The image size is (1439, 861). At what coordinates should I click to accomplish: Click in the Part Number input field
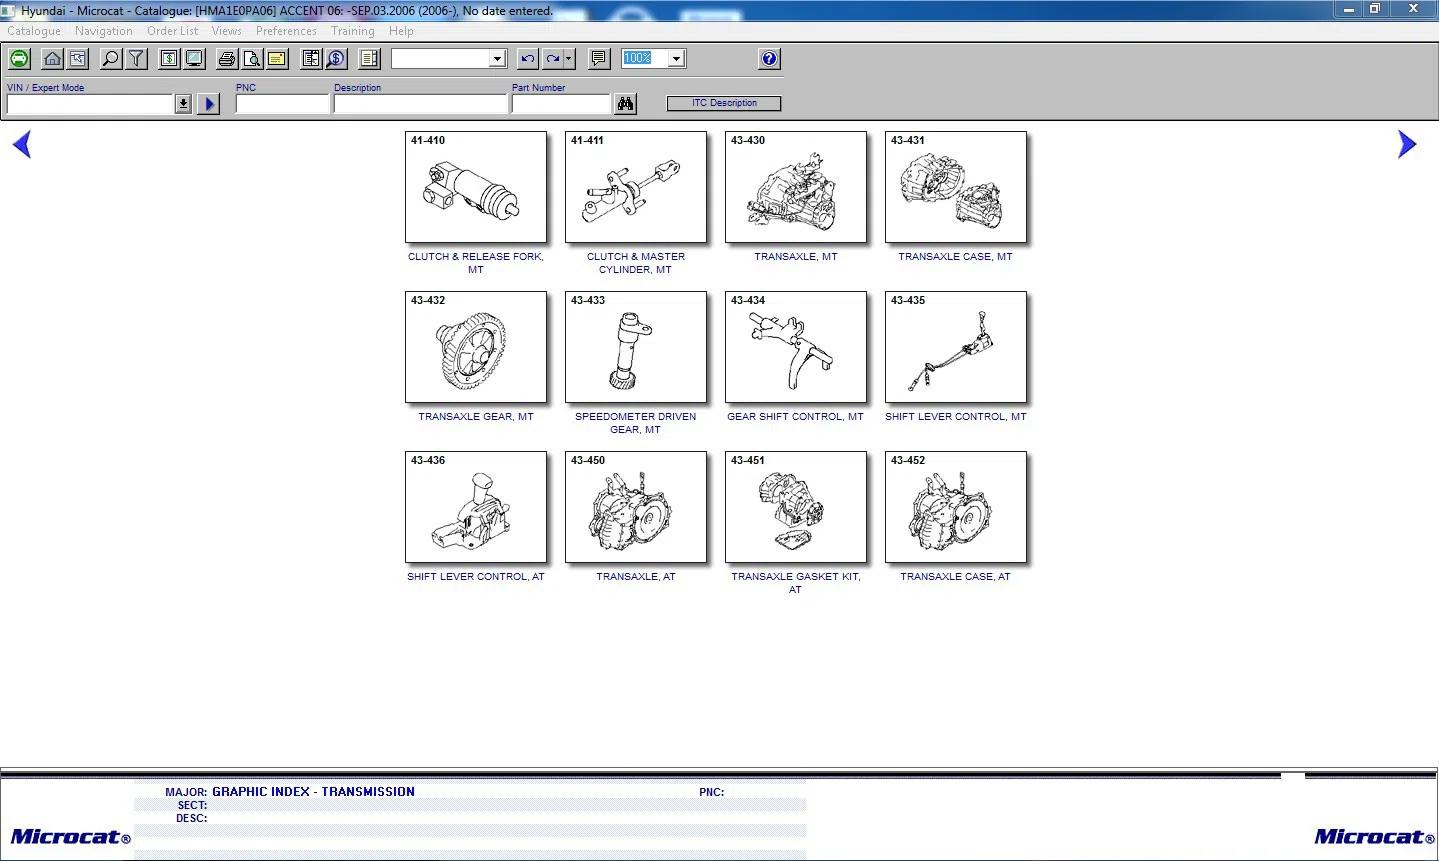[x=561, y=104]
